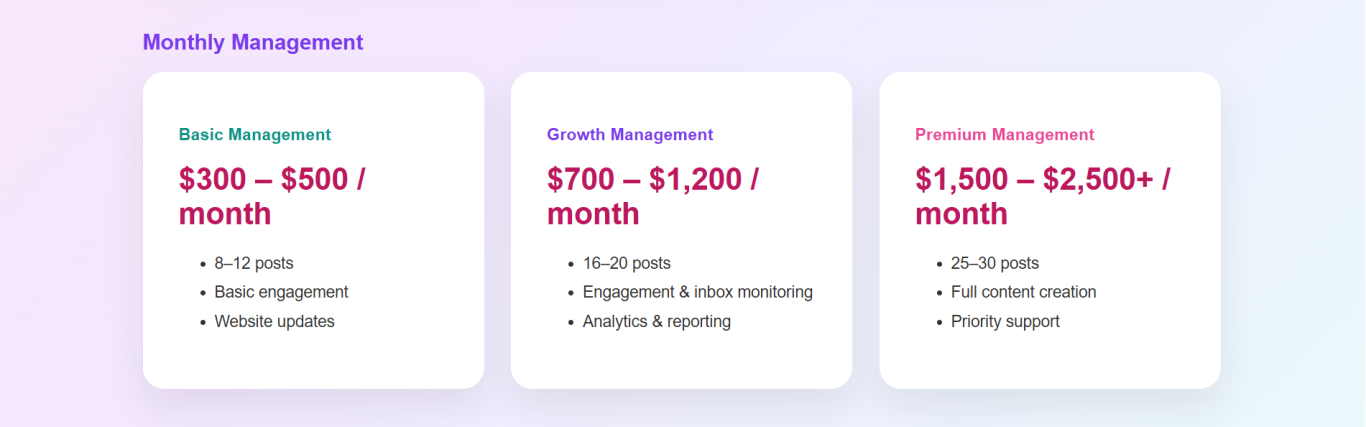This screenshot has height=427, width=1366.
Task: Click the 16–20 posts list item
Action: point(626,263)
